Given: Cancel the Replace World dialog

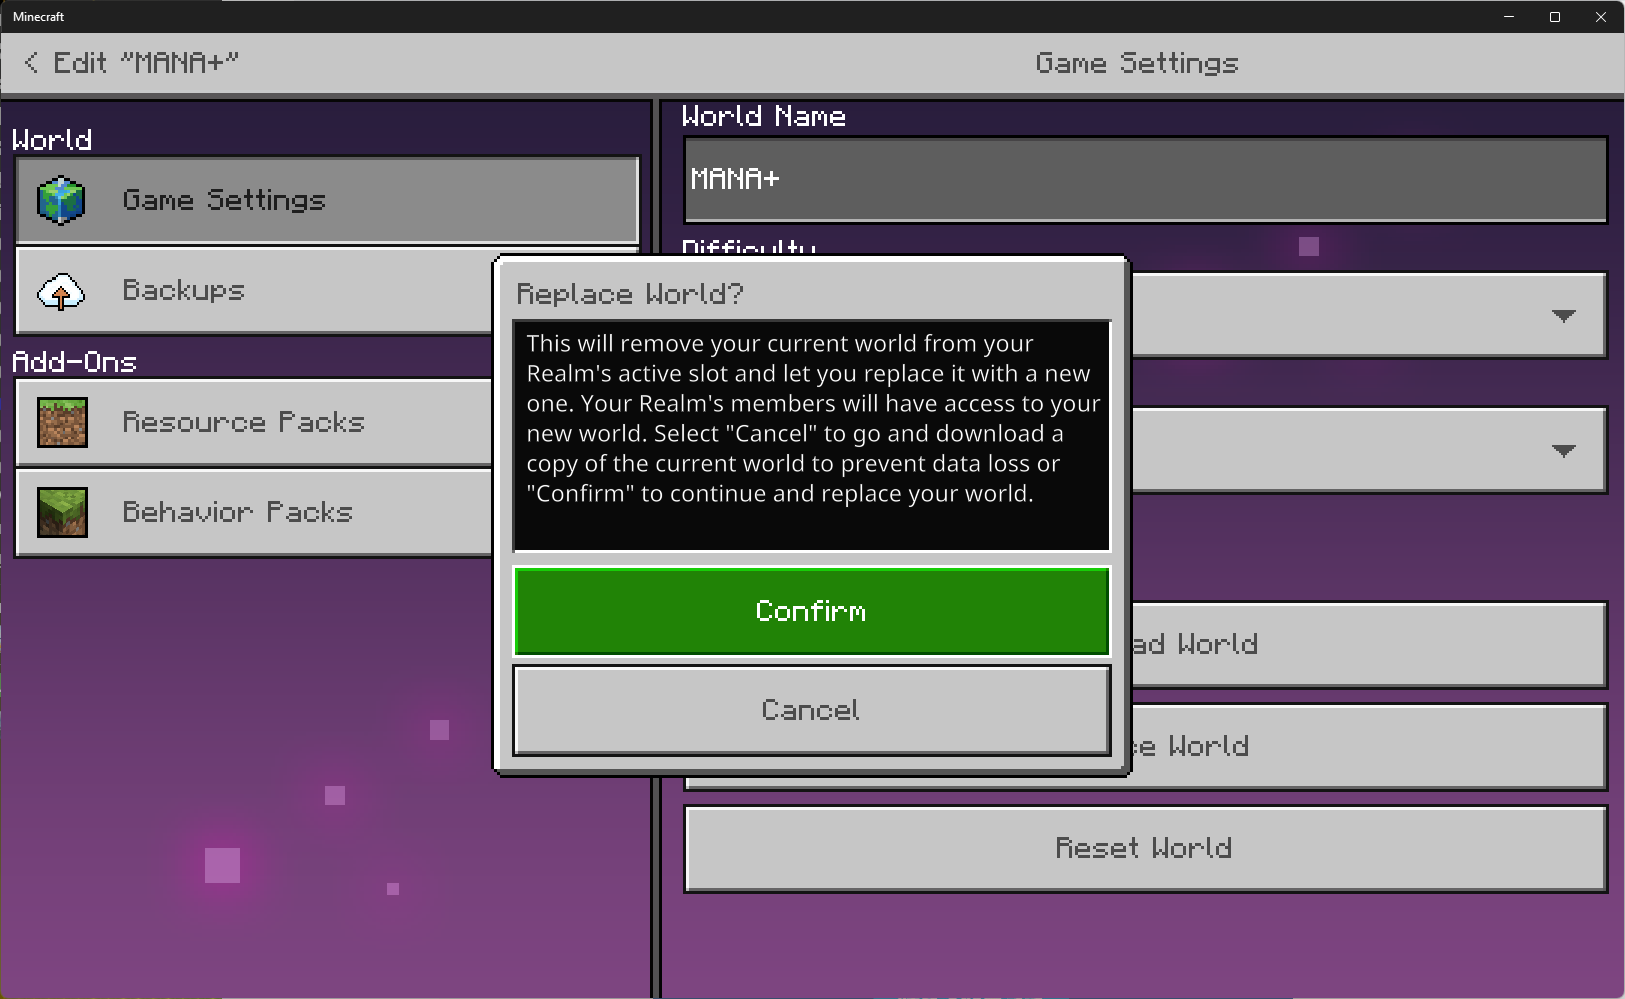Looking at the screenshot, I should [811, 710].
